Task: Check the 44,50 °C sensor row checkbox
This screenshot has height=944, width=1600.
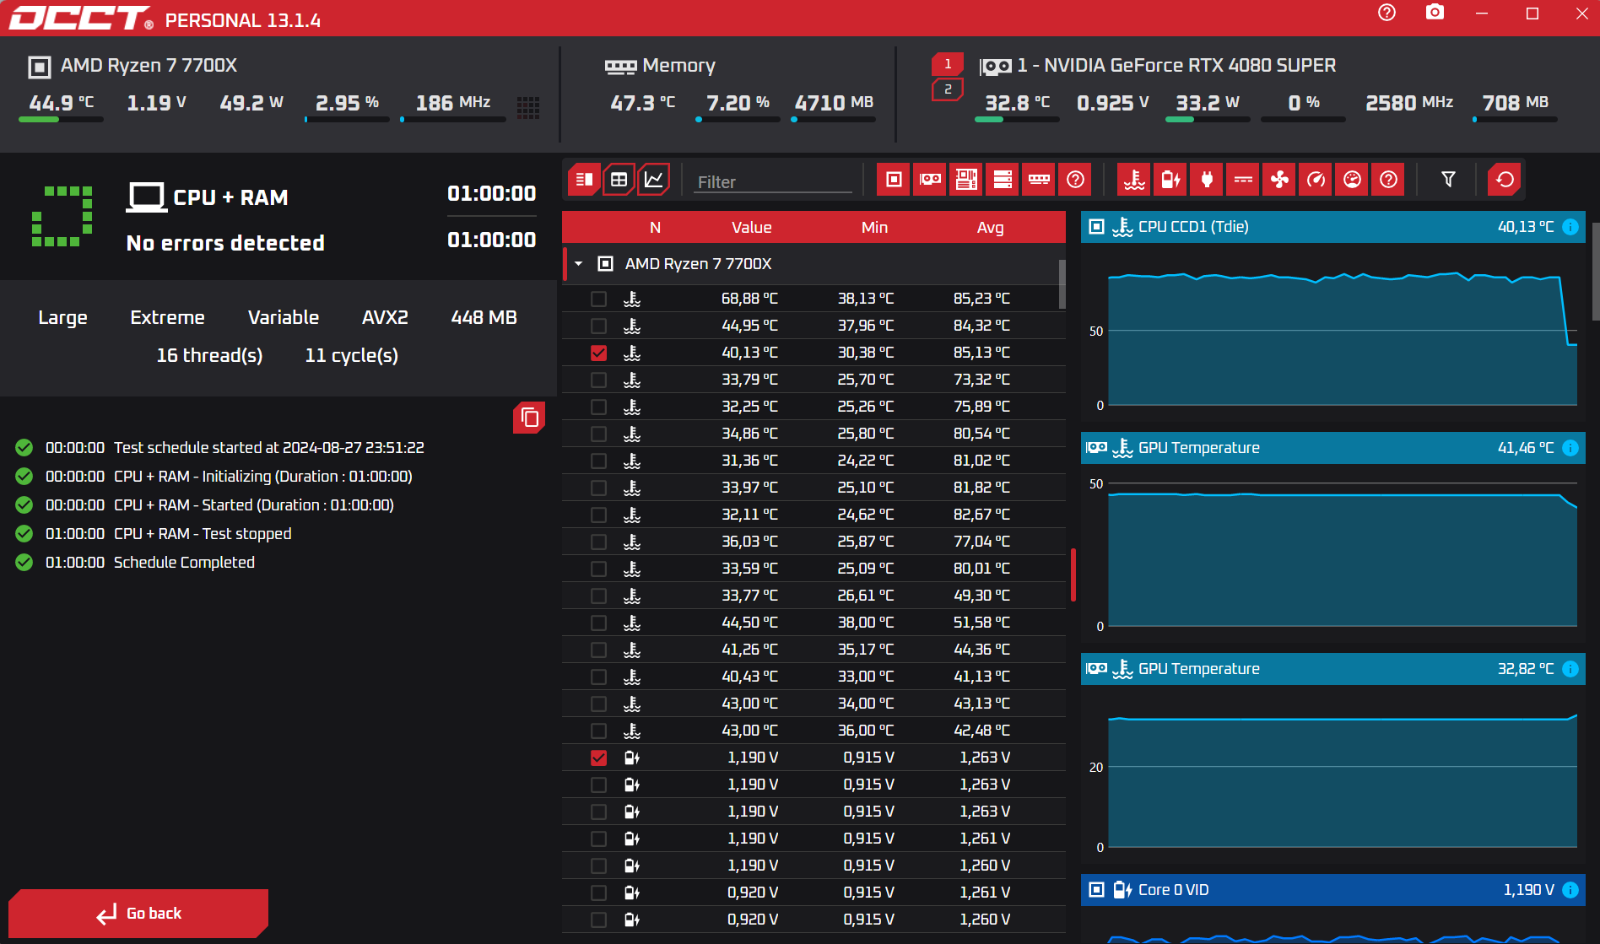Action: 598,623
